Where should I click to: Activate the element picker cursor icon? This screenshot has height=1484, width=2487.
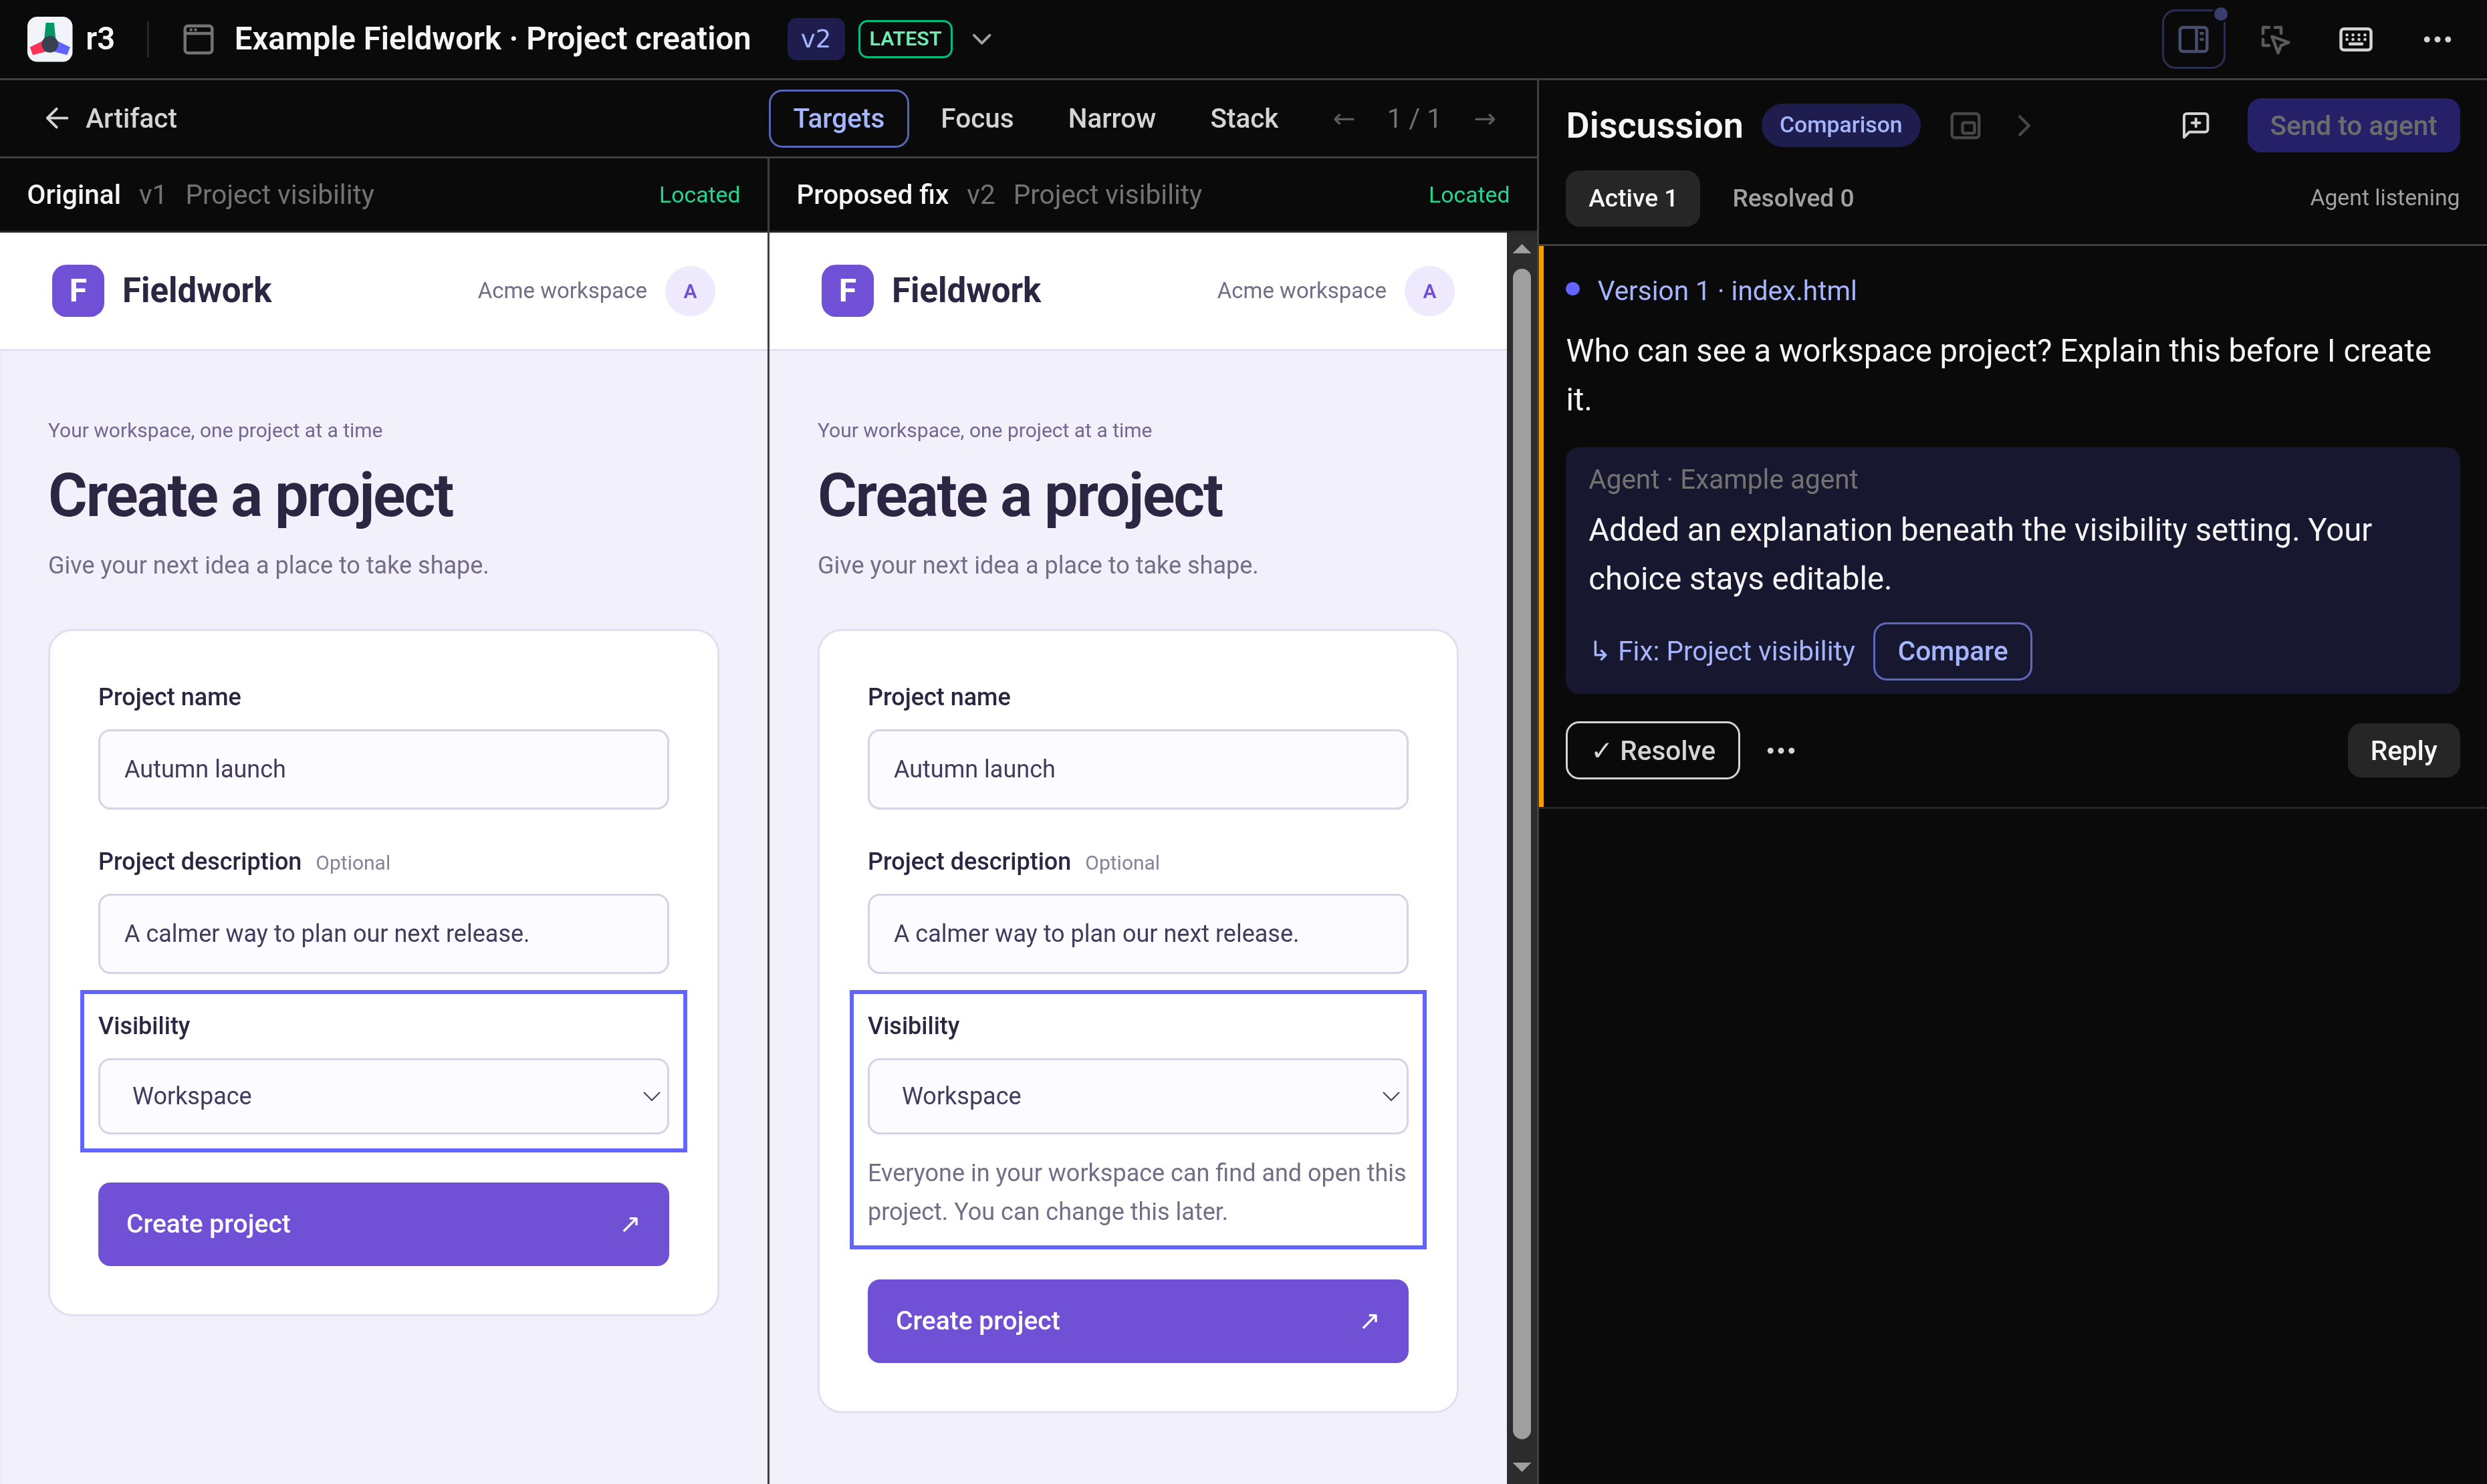pyautogui.click(x=2275, y=39)
